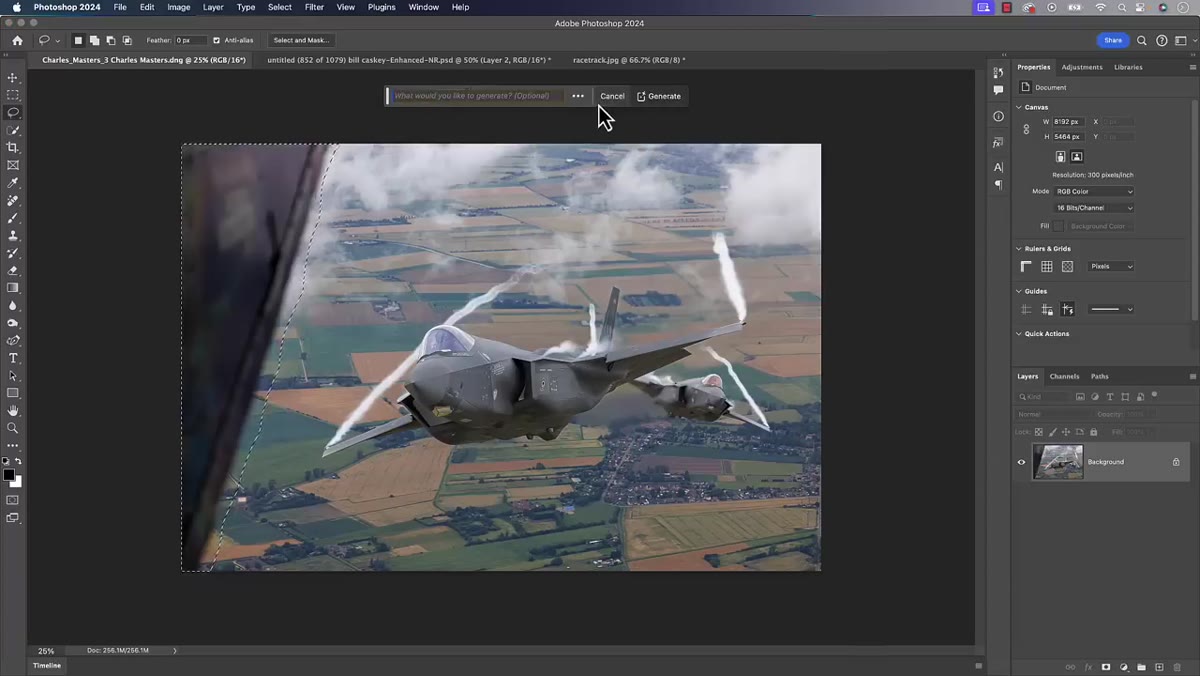This screenshot has height=676, width=1200.
Task: Open the History panel icon
Action: (998, 72)
